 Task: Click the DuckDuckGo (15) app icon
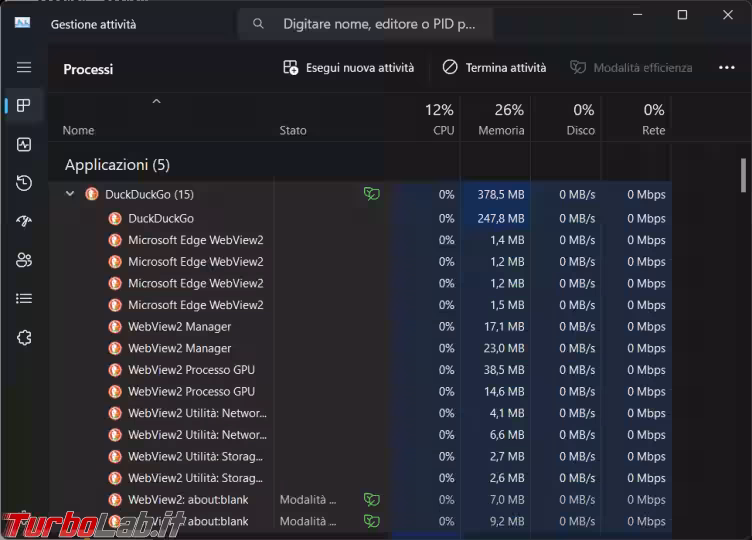pos(92,194)
